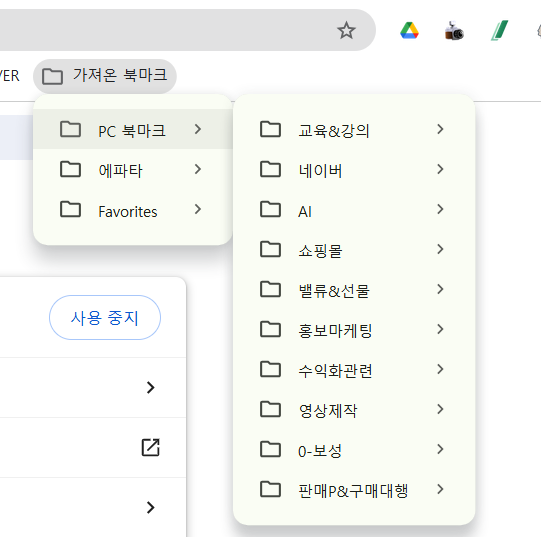Open the PC 북마크 folder submenu

click(x=133, y=129)
